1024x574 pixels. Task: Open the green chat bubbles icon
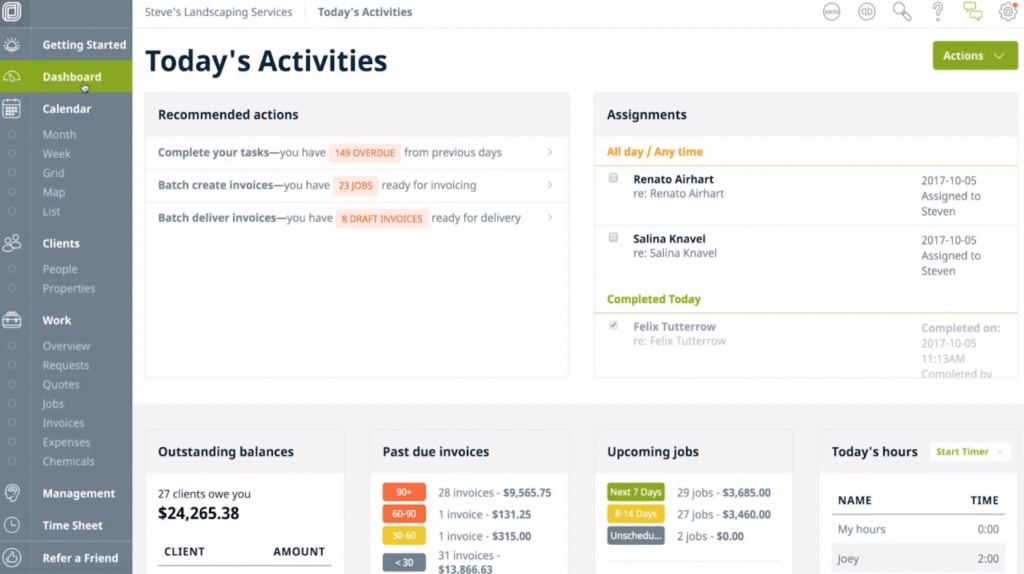[x=972, y=12]
